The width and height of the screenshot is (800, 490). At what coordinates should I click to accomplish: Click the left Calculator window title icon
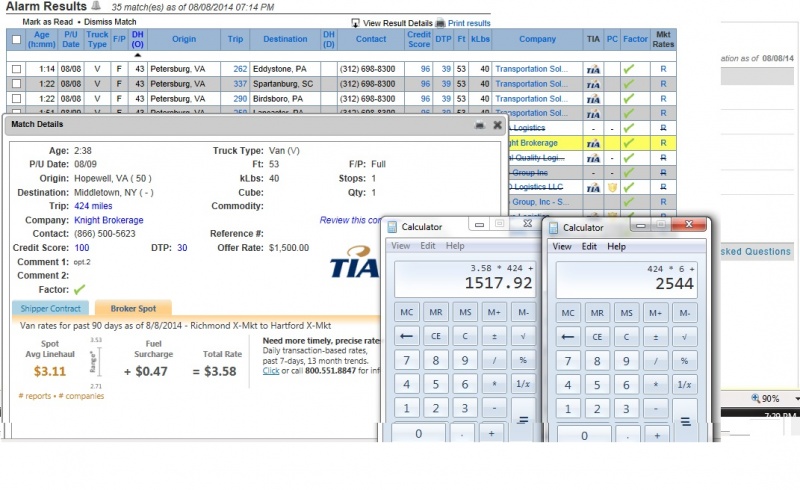click(x=392, y=227)
